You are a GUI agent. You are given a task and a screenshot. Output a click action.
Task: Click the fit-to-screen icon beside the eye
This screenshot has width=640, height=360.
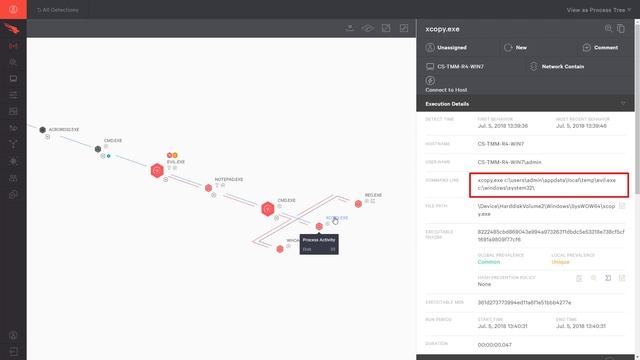coord(386,28)
